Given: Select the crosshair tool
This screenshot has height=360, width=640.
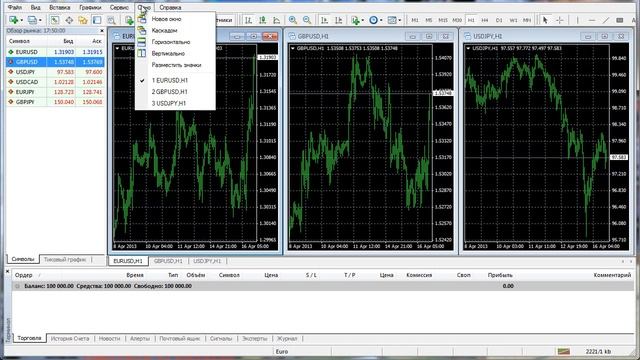Looking at the screenshot, I should [x=560, y=20].
